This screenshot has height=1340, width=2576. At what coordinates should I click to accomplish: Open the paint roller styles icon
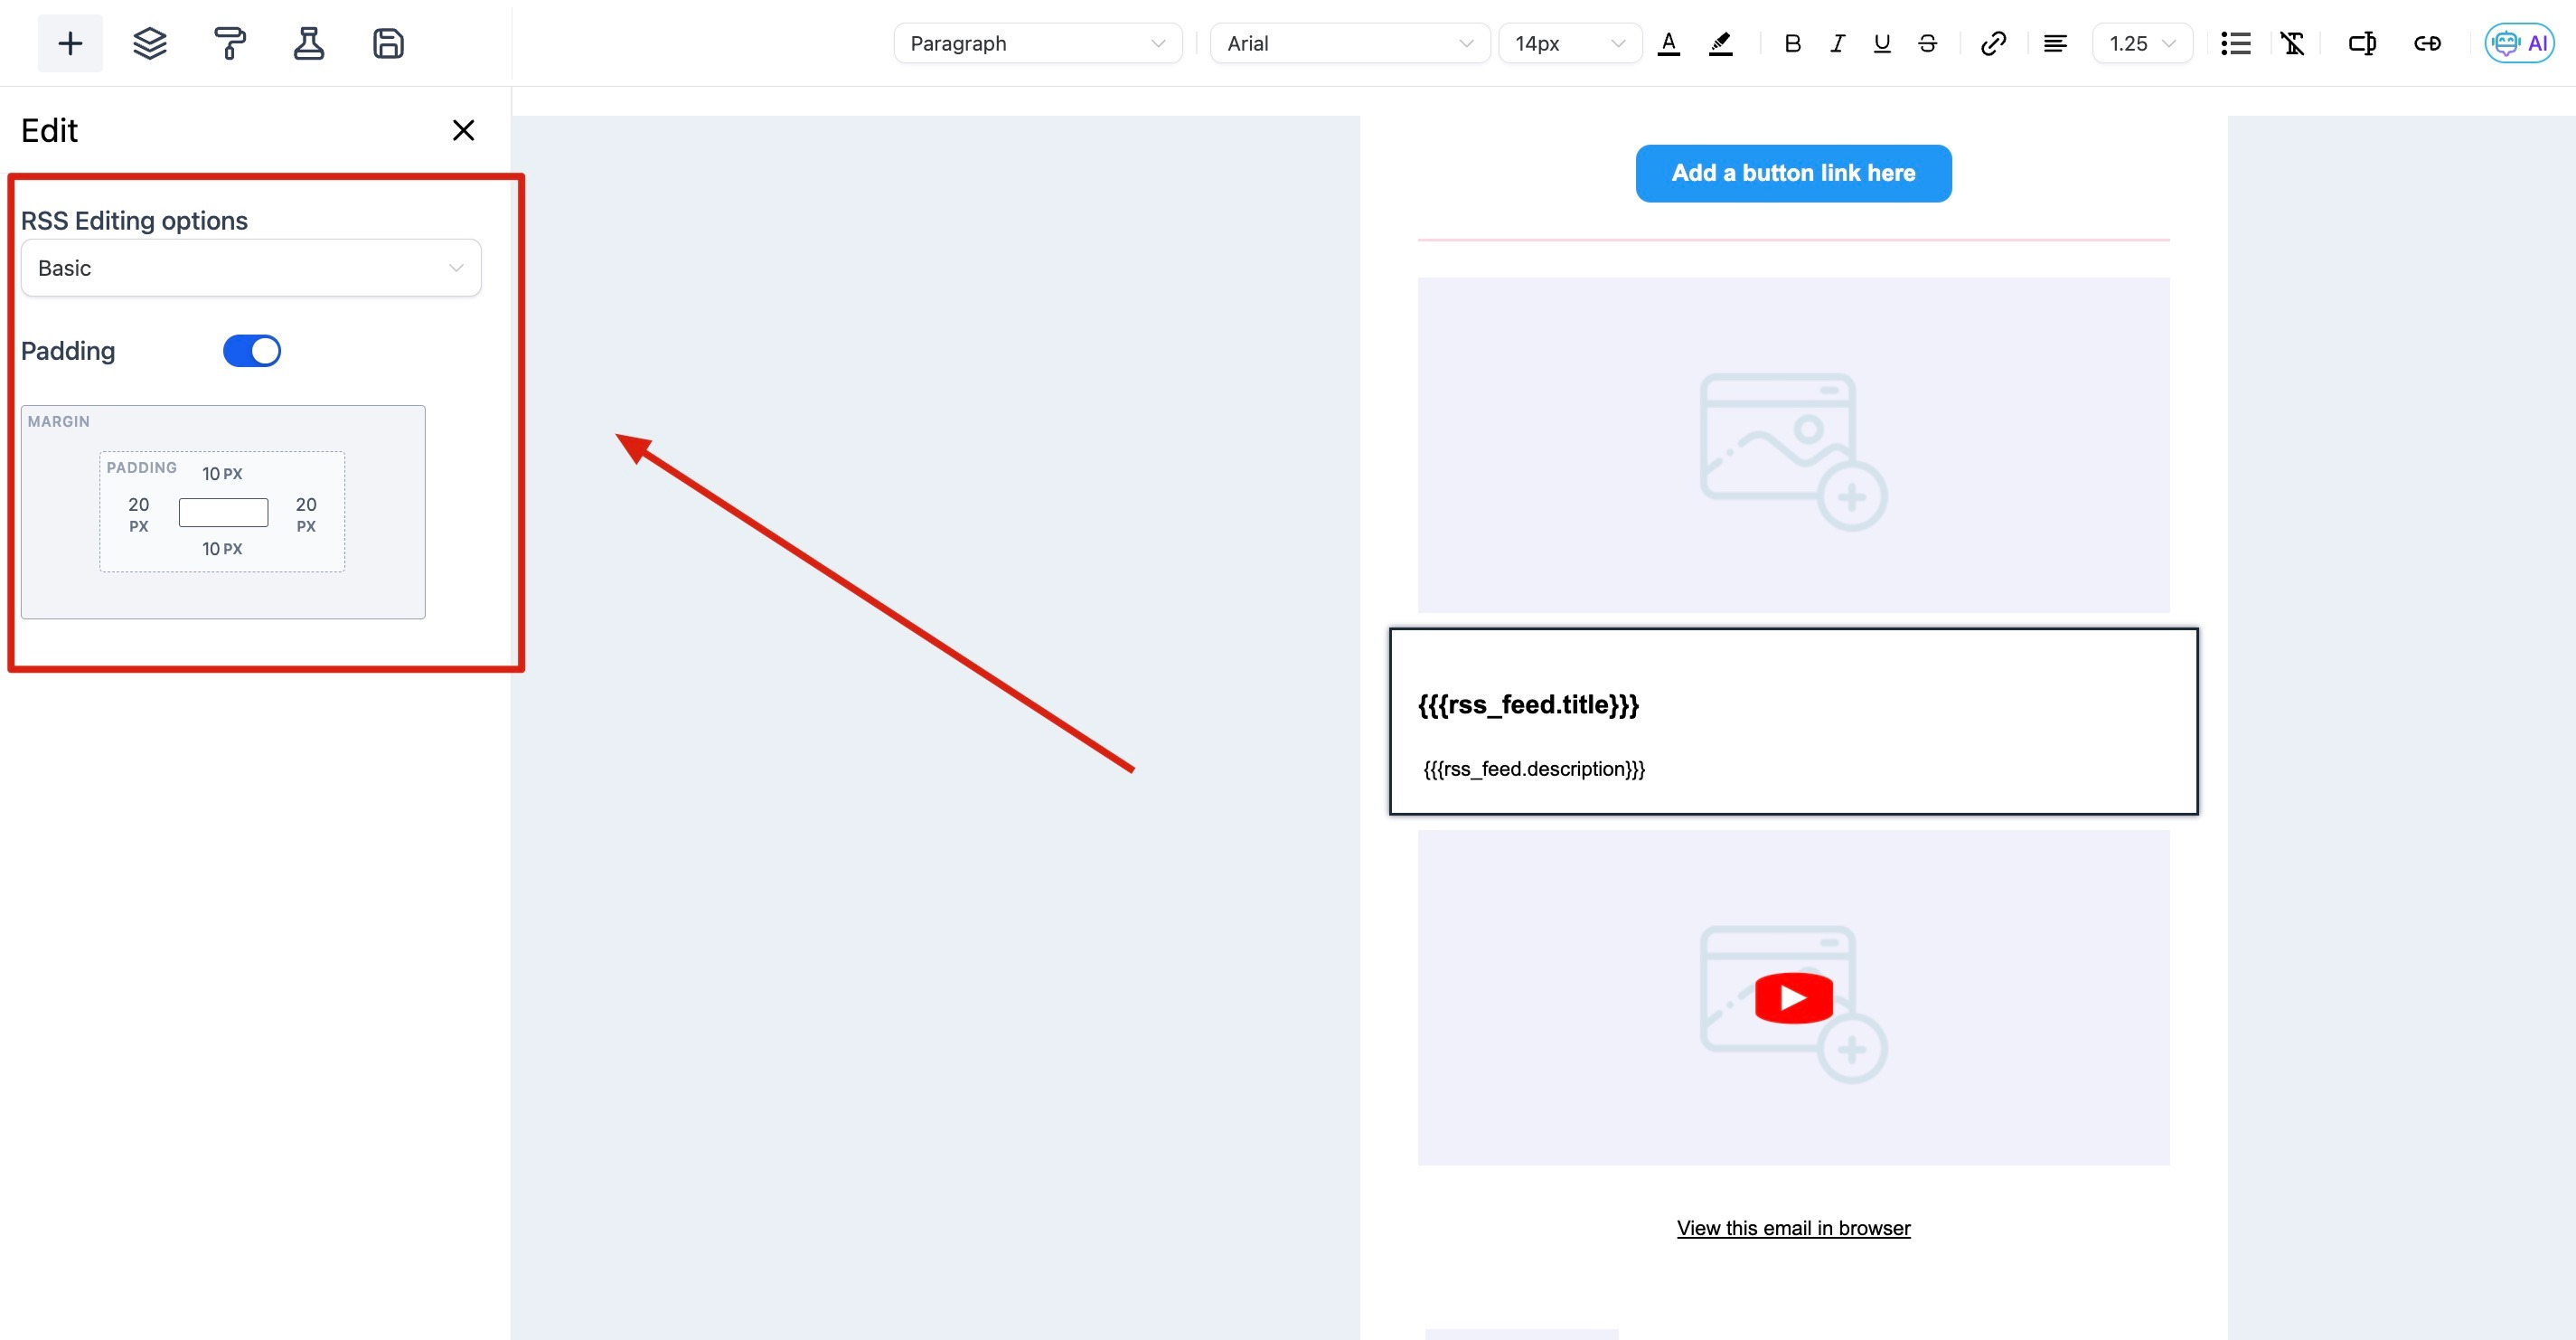coord(229,43)
